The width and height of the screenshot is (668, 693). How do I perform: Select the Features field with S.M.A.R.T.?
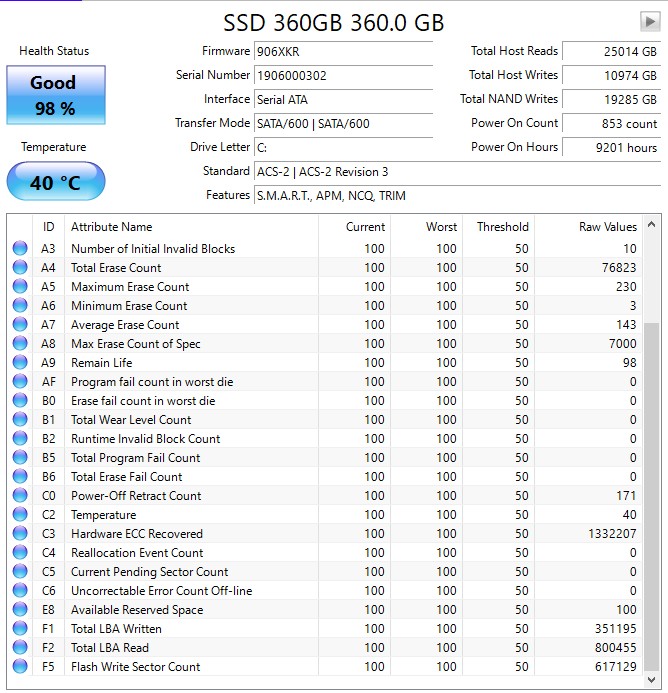pyautogui.click(x=457, y=195)
